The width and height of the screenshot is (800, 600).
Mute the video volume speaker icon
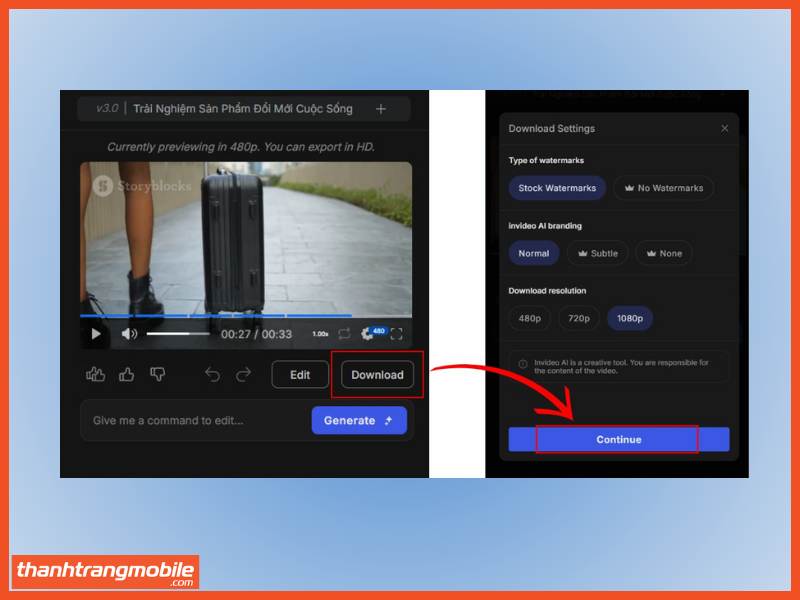point(129,334)
